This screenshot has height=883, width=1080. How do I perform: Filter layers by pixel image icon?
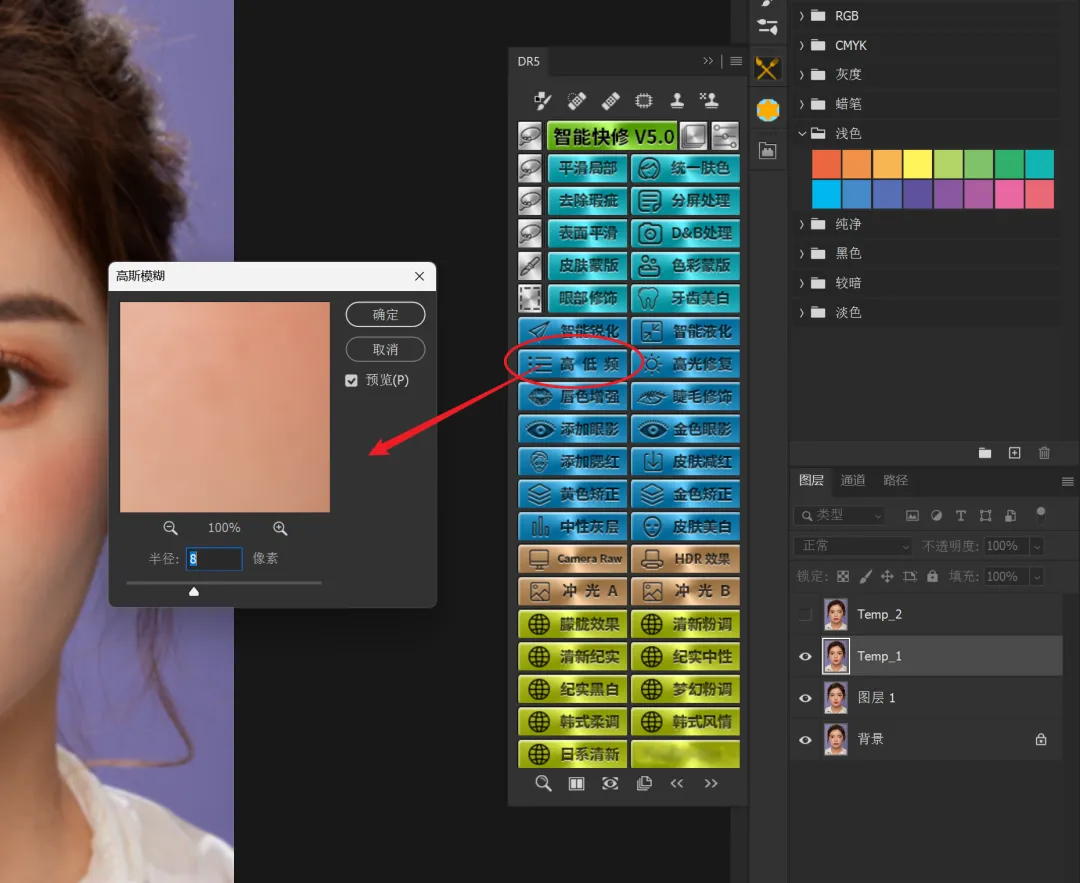click(x=912, y=515)
